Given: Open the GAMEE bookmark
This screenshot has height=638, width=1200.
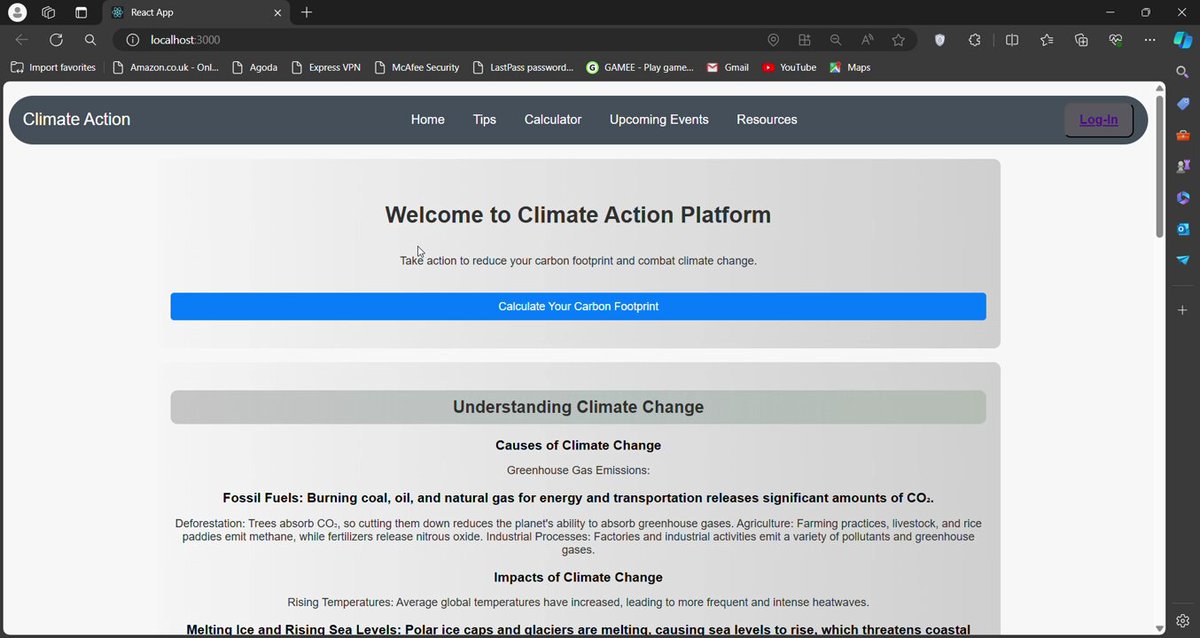Looking at the screenshot, I should coord(640,67).
